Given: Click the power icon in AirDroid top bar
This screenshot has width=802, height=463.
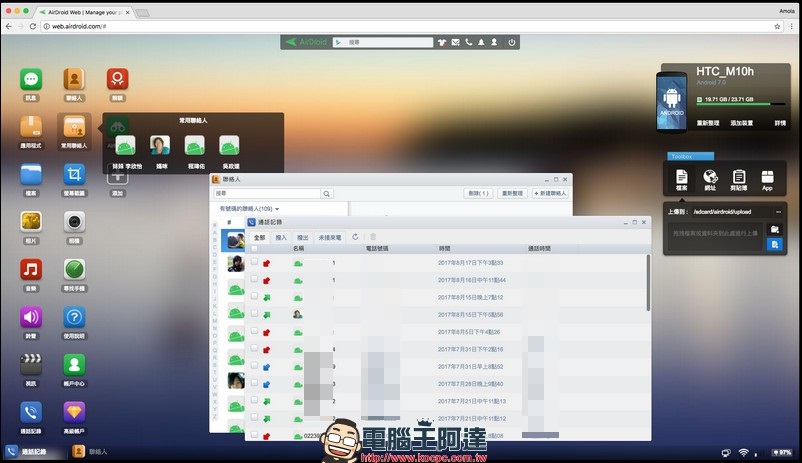Looking at the screenshot, I should pos(511,42).
